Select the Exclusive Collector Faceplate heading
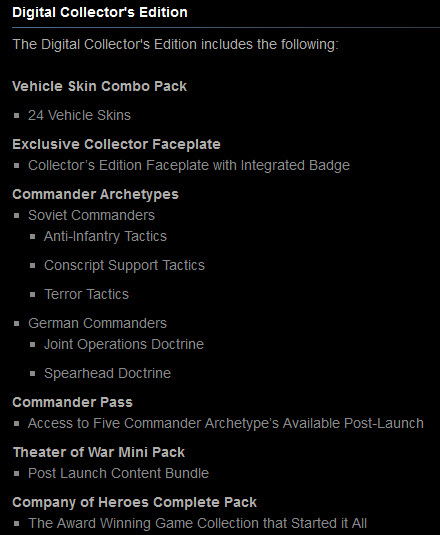The height and width of the screenshot is (535, 440). (116, 144)
